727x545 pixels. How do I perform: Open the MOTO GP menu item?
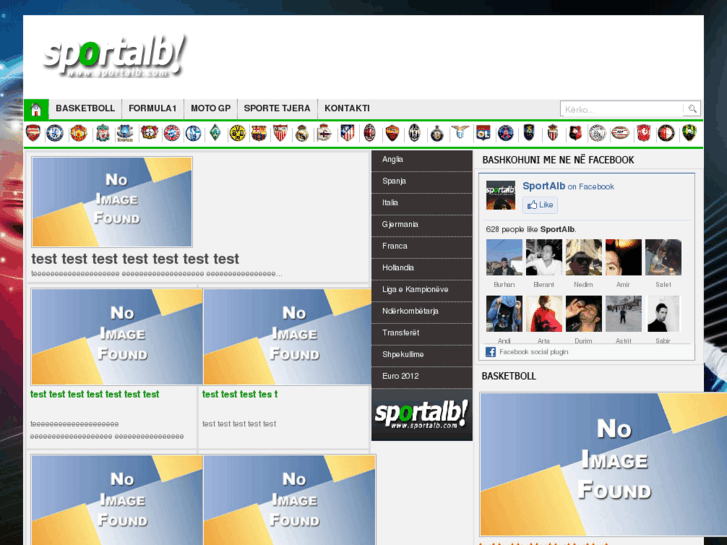[x=210, y=109]
